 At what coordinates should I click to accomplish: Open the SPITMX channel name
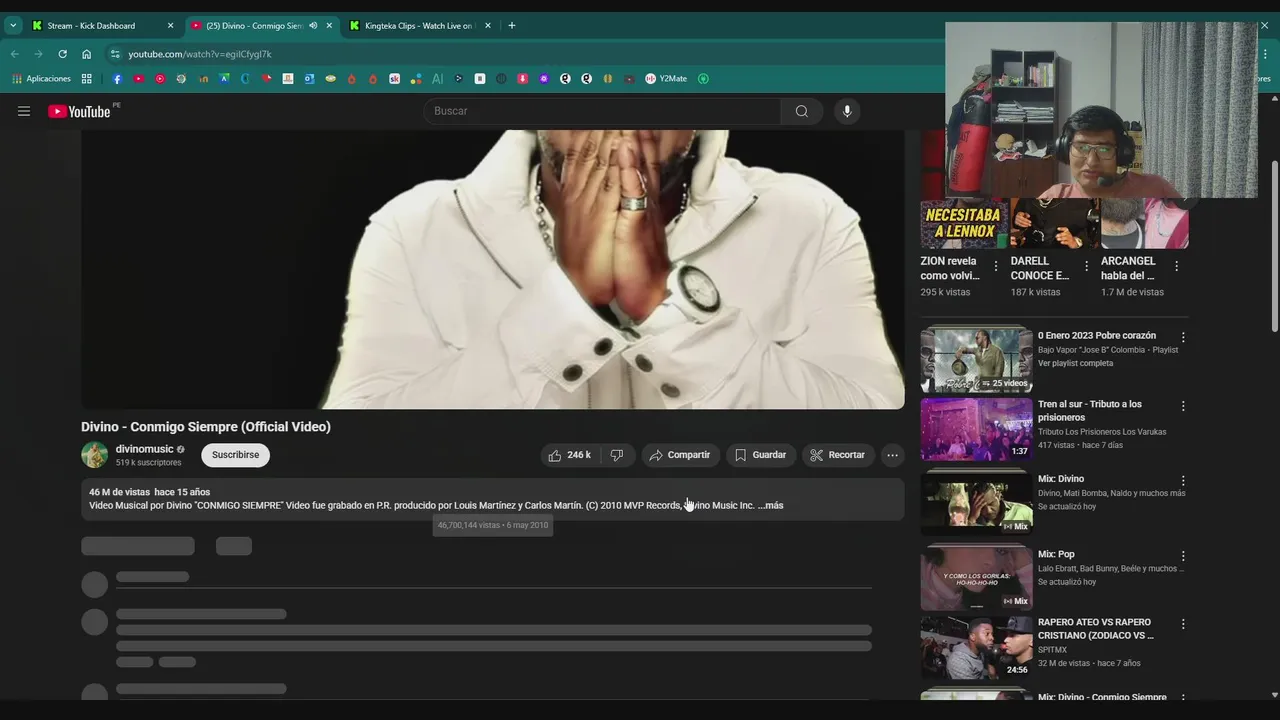coord(1052,650)
